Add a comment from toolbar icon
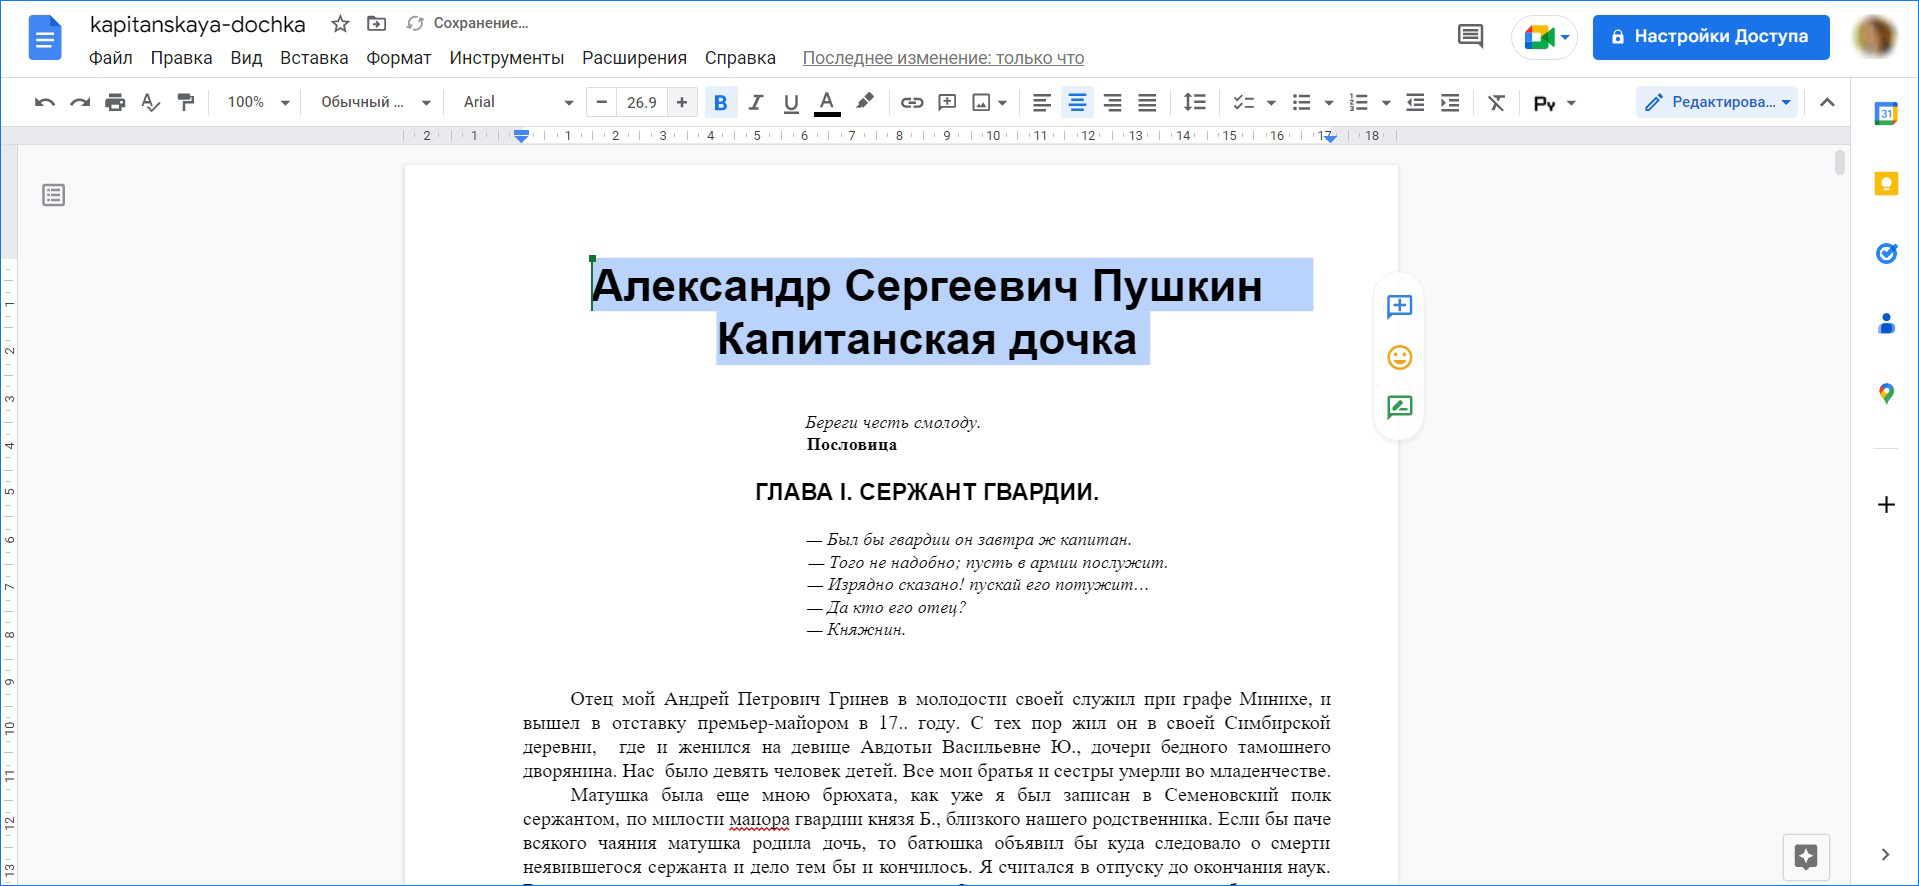Image resolution: width=1919 pixels, height=886 pixels. tap(947, 102)
